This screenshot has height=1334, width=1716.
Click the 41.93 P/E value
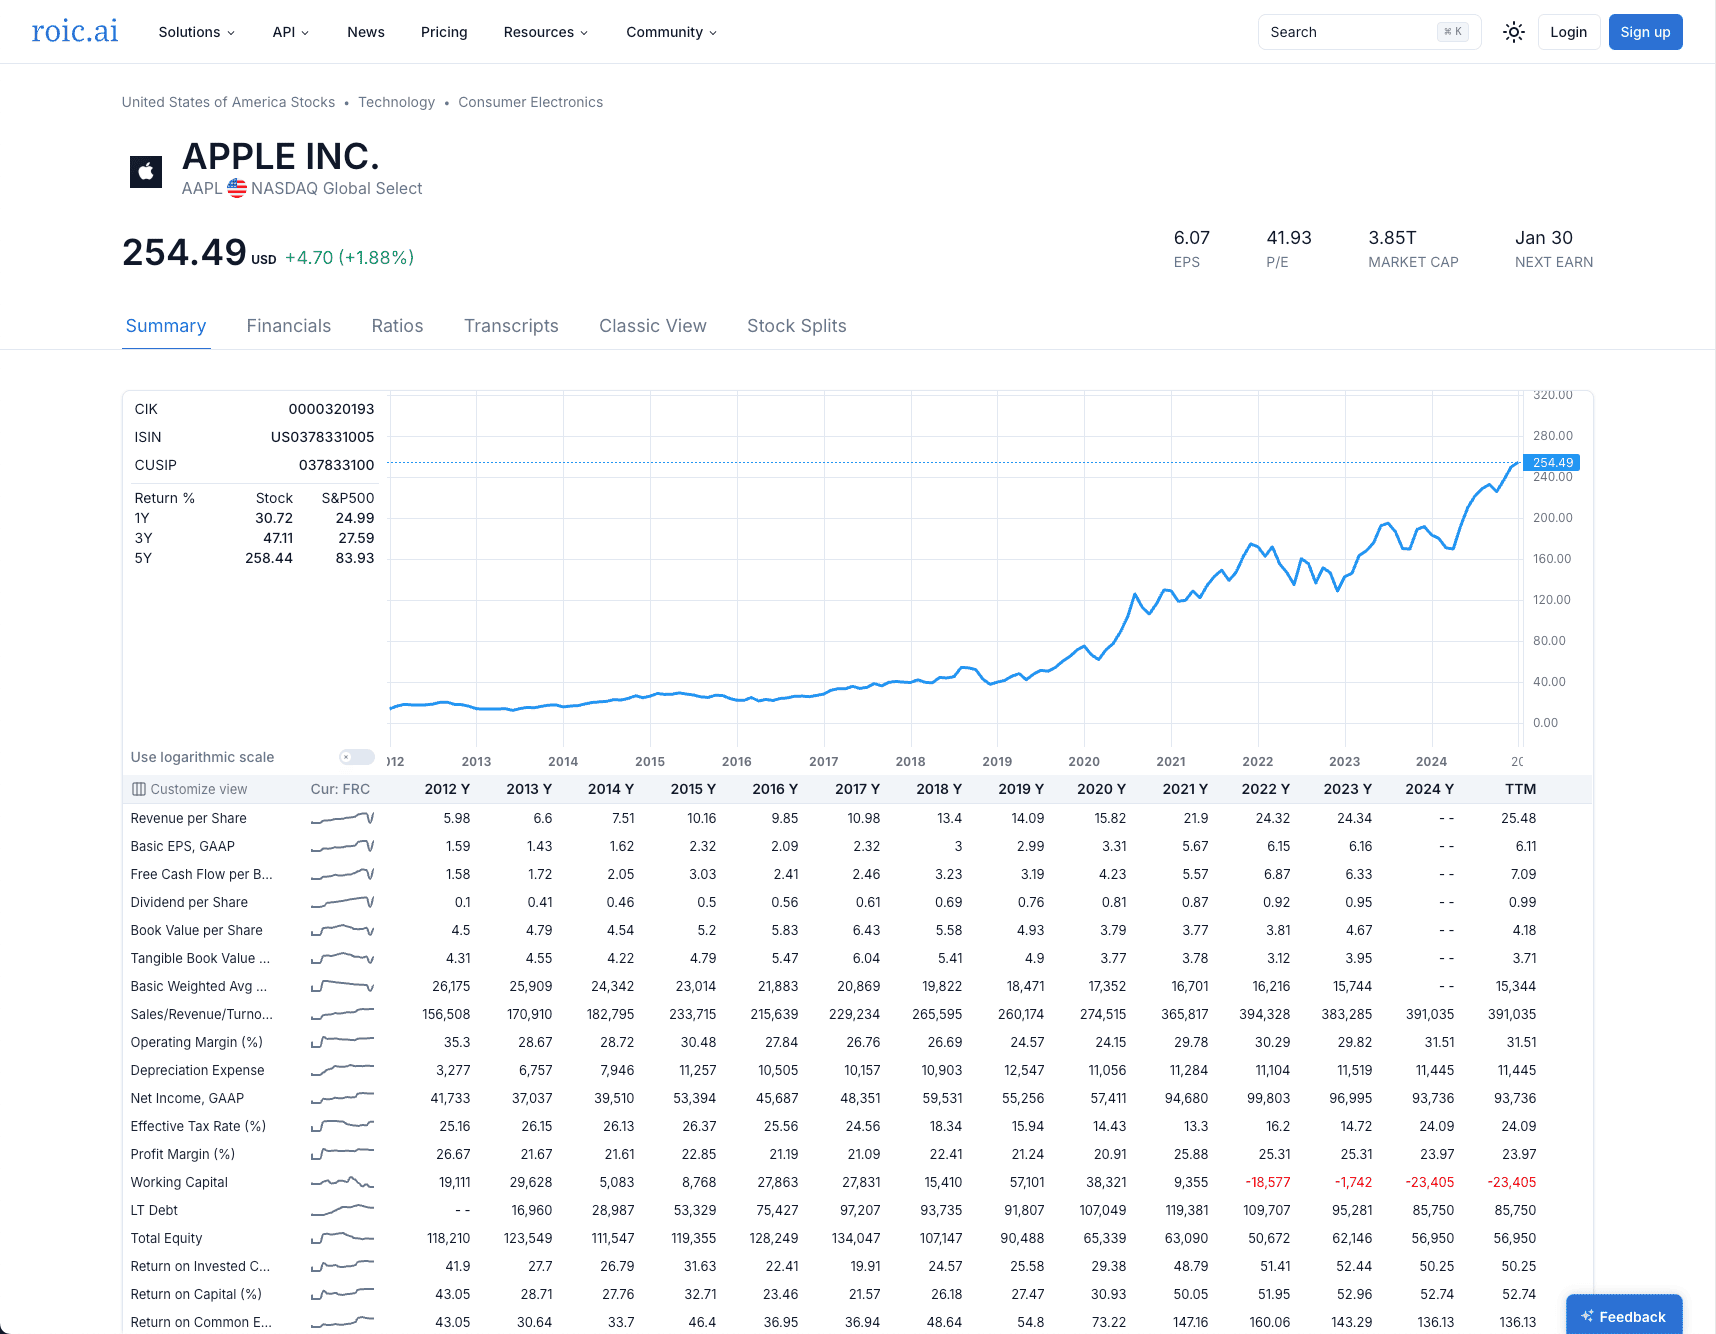pos(1289,238)
